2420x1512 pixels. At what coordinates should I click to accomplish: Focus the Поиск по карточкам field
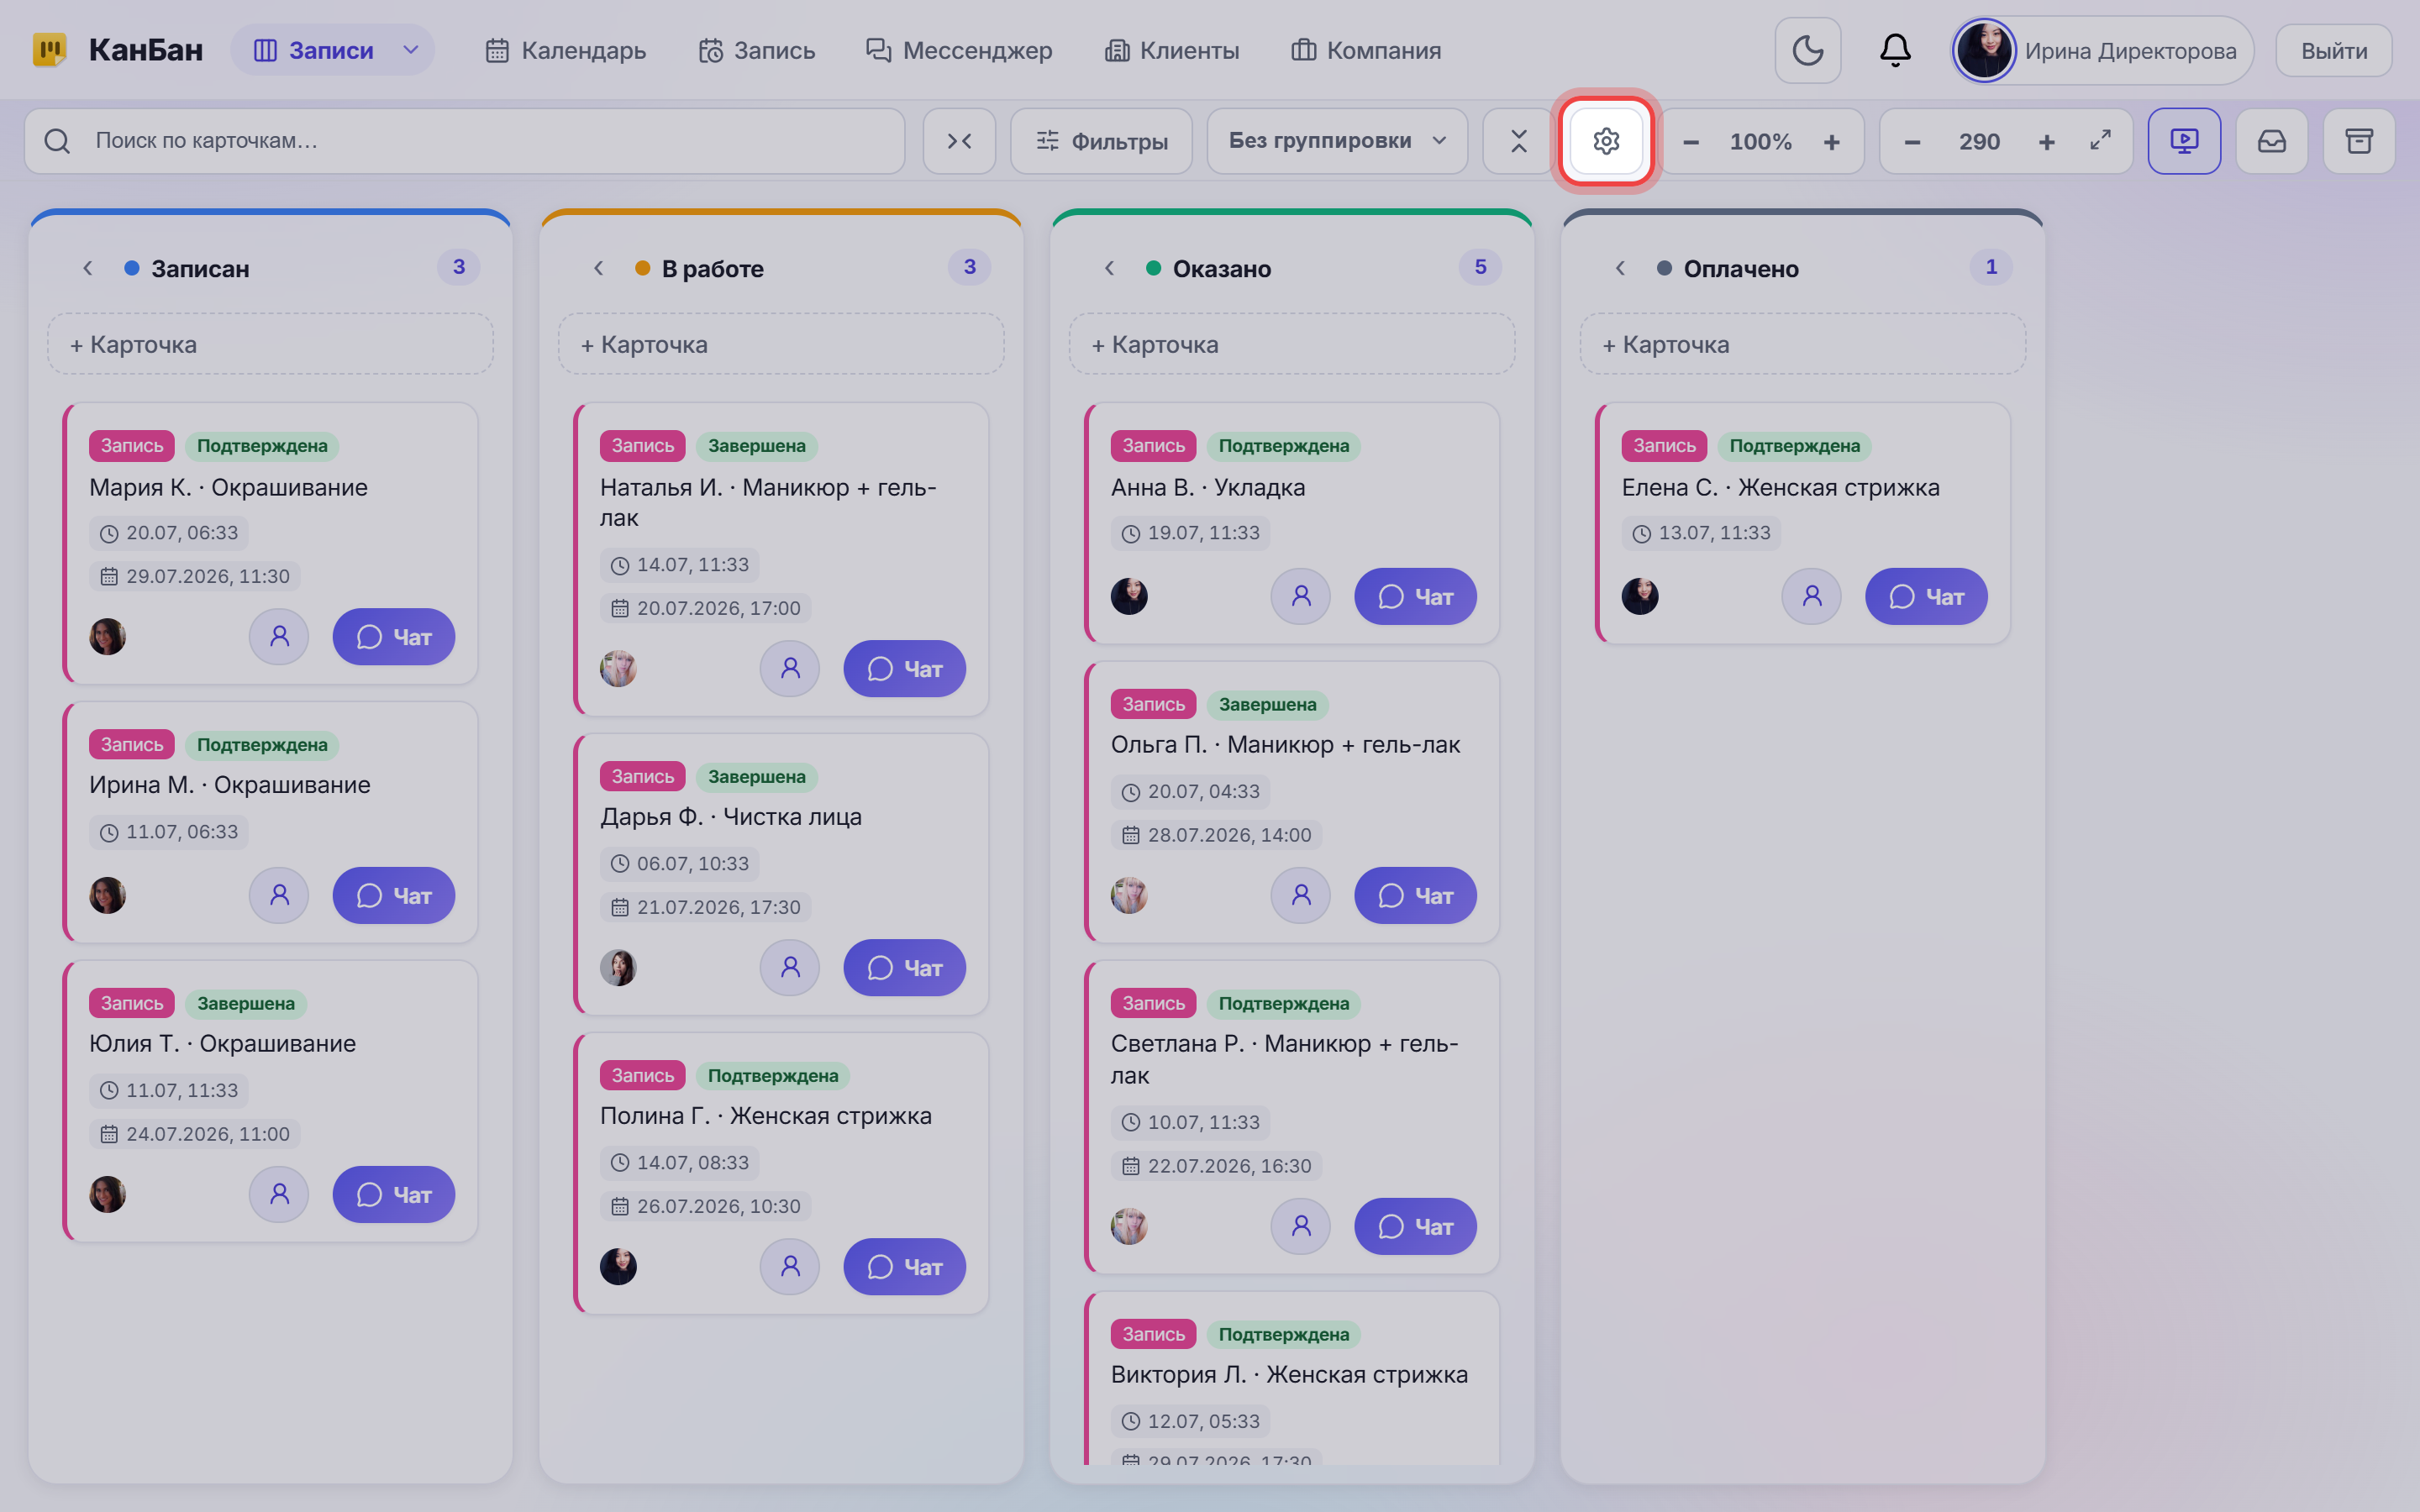pyautogui.click(x=465, y=141)
